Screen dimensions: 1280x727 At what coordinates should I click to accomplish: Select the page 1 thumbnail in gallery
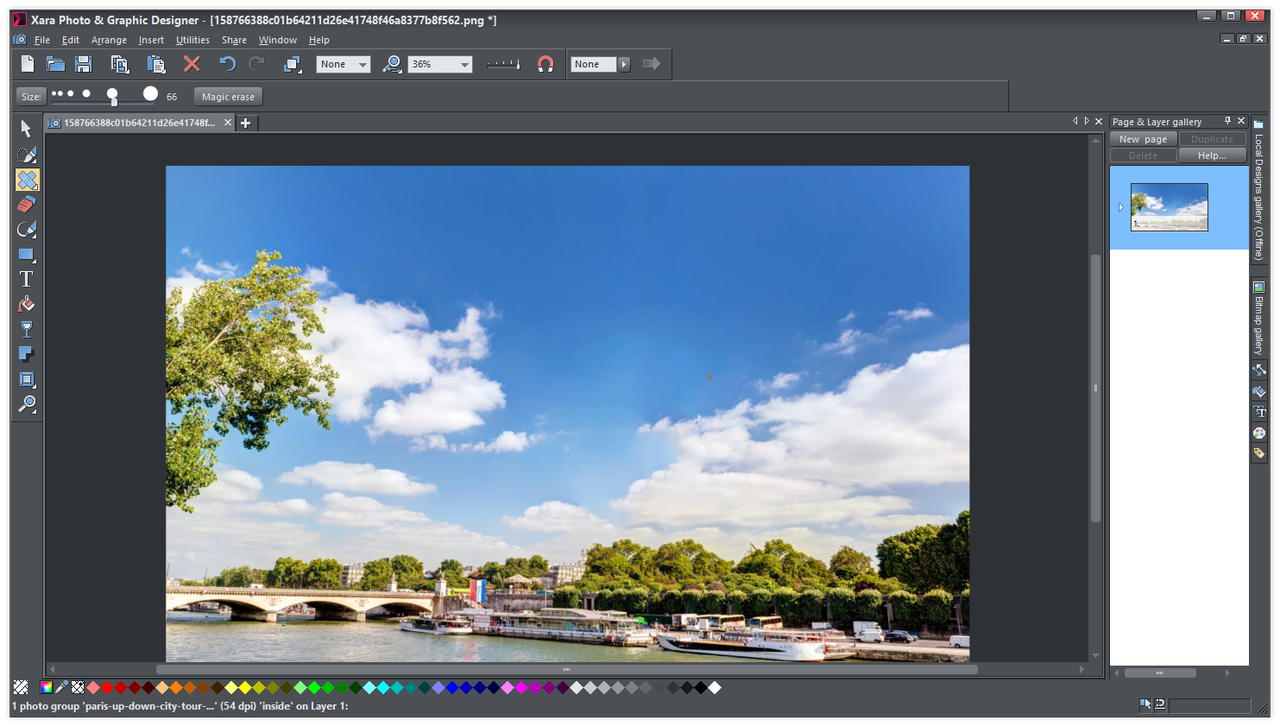[1169, 207]
